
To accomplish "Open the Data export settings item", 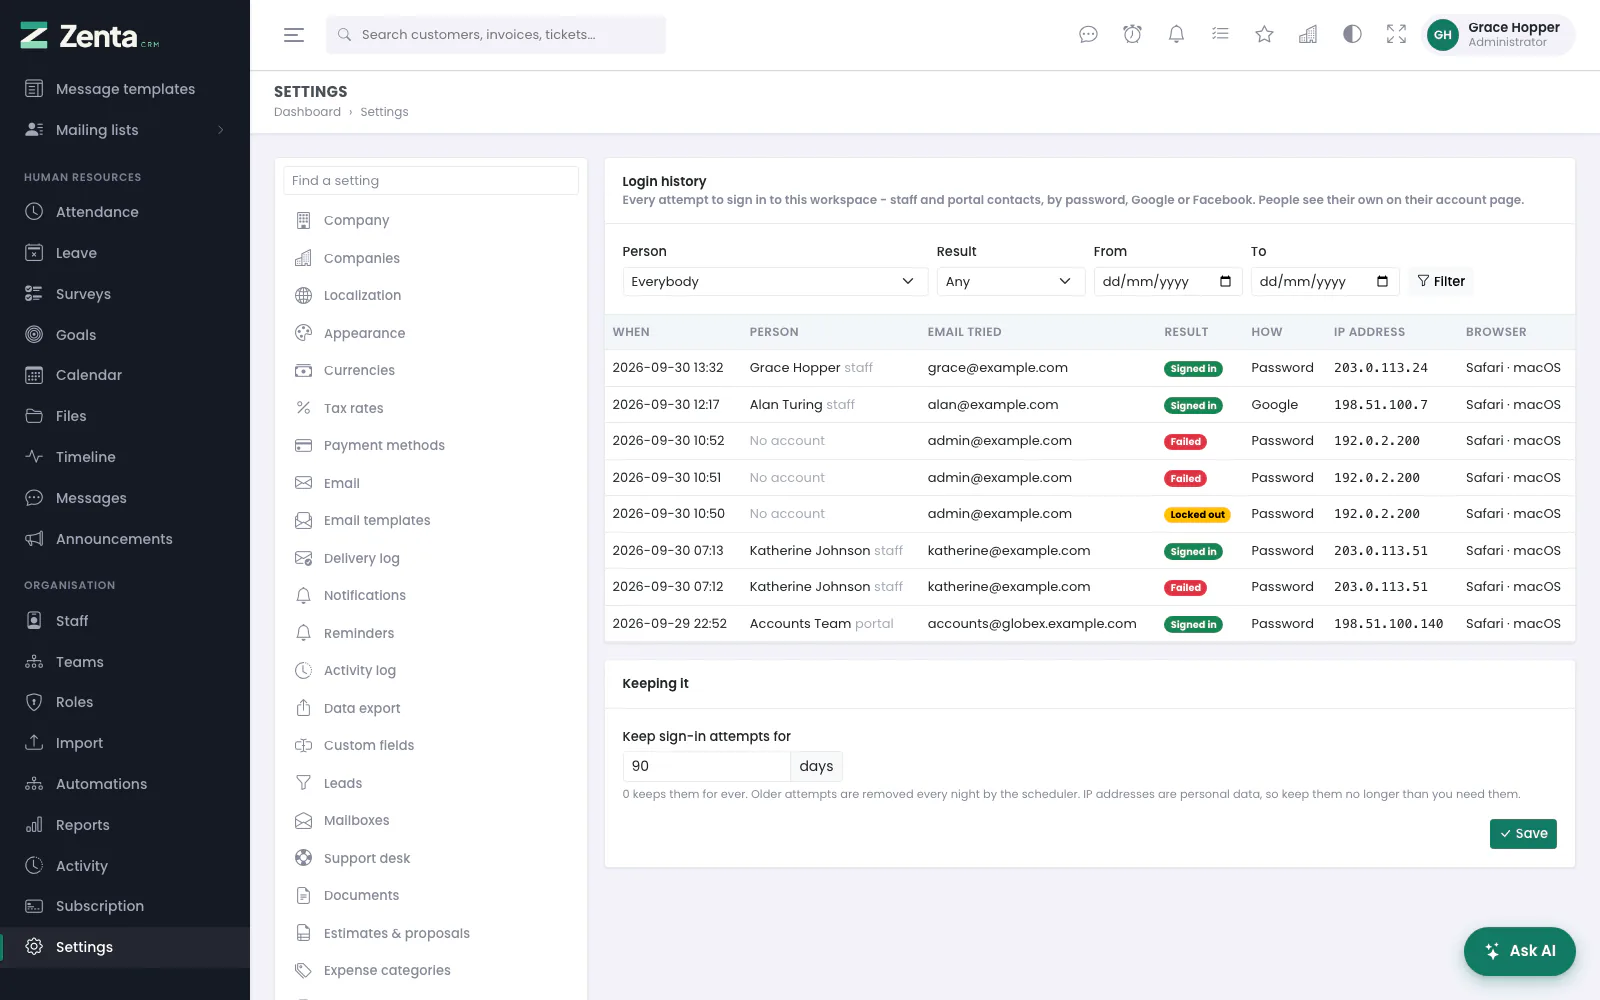I will coord(431,708).
